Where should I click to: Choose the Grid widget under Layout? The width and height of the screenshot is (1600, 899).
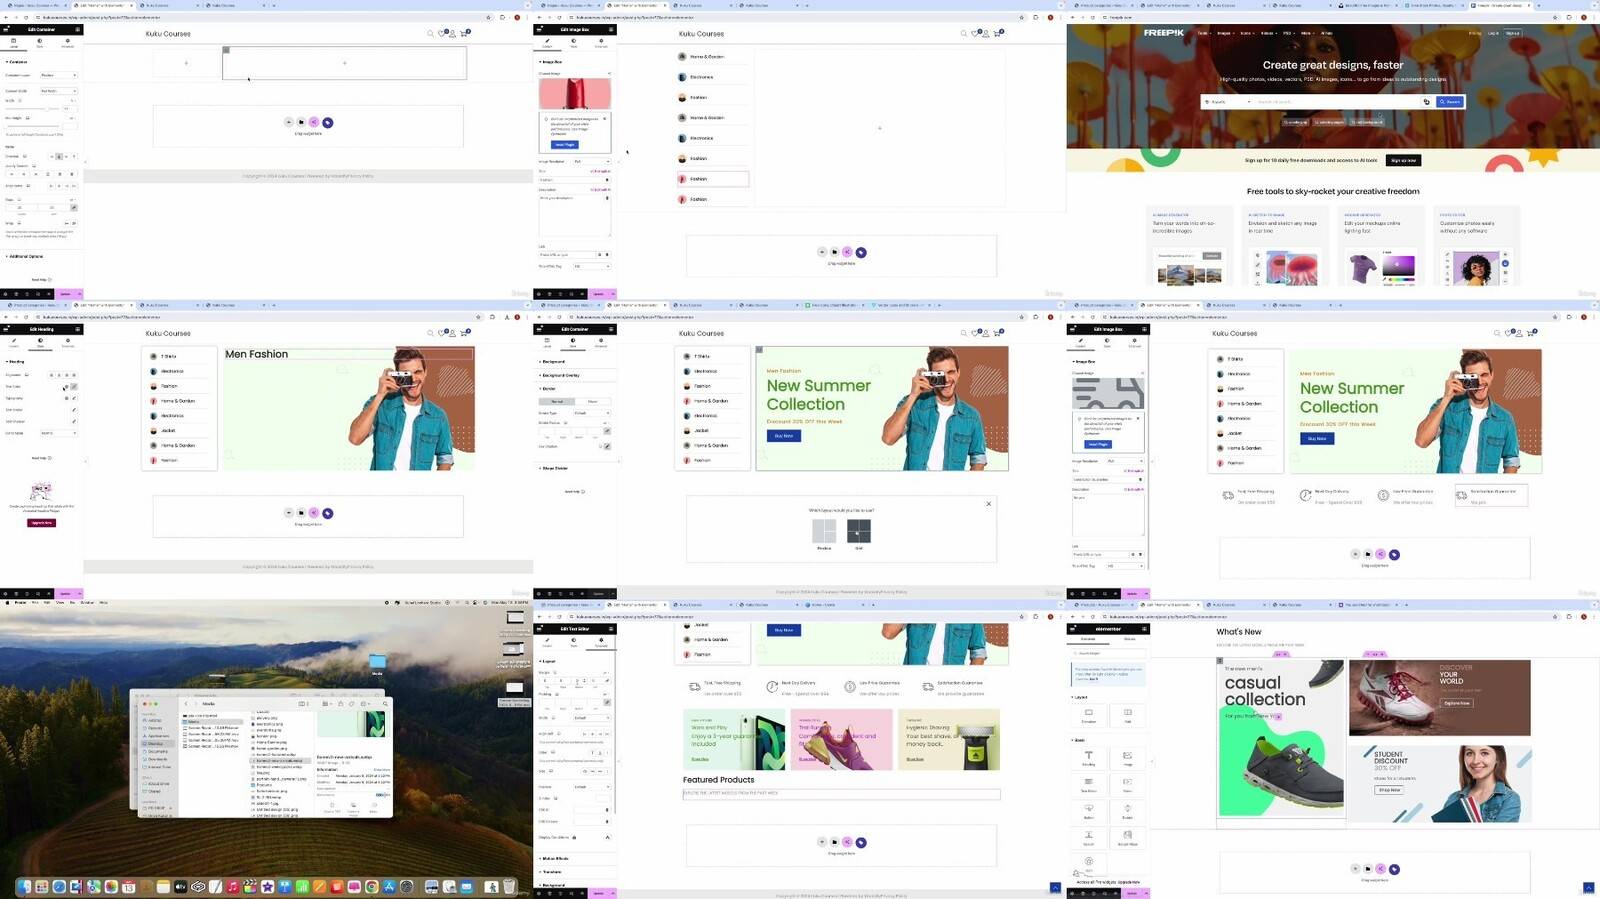click(1127, 715)
